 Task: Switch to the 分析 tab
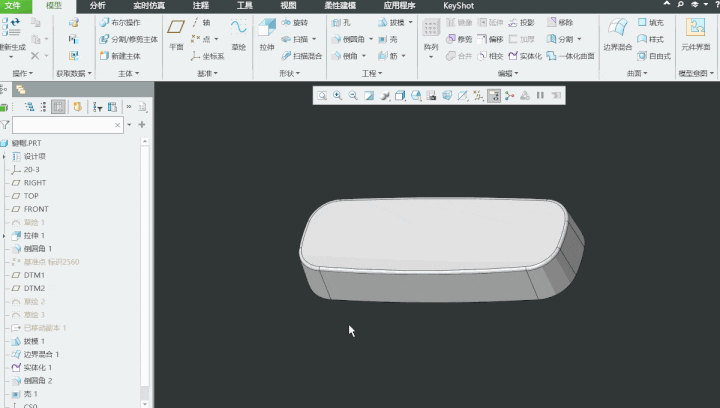97,6
